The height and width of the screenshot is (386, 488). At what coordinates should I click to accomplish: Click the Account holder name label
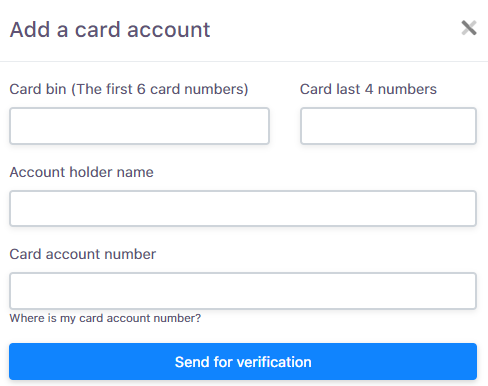82,172
